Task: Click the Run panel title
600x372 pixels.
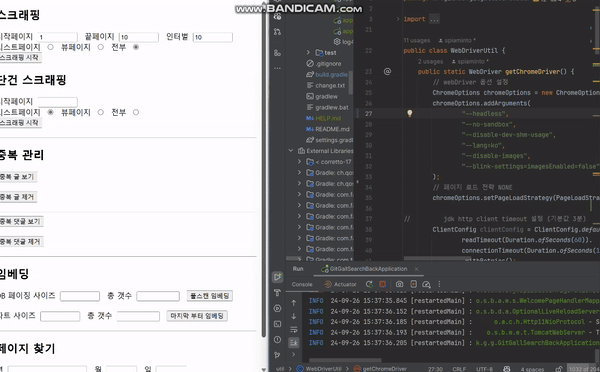Action: click(298, 269)
